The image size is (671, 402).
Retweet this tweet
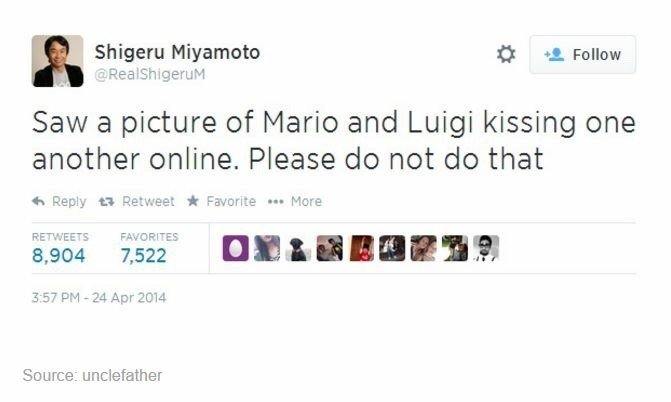tap(138, 201)
